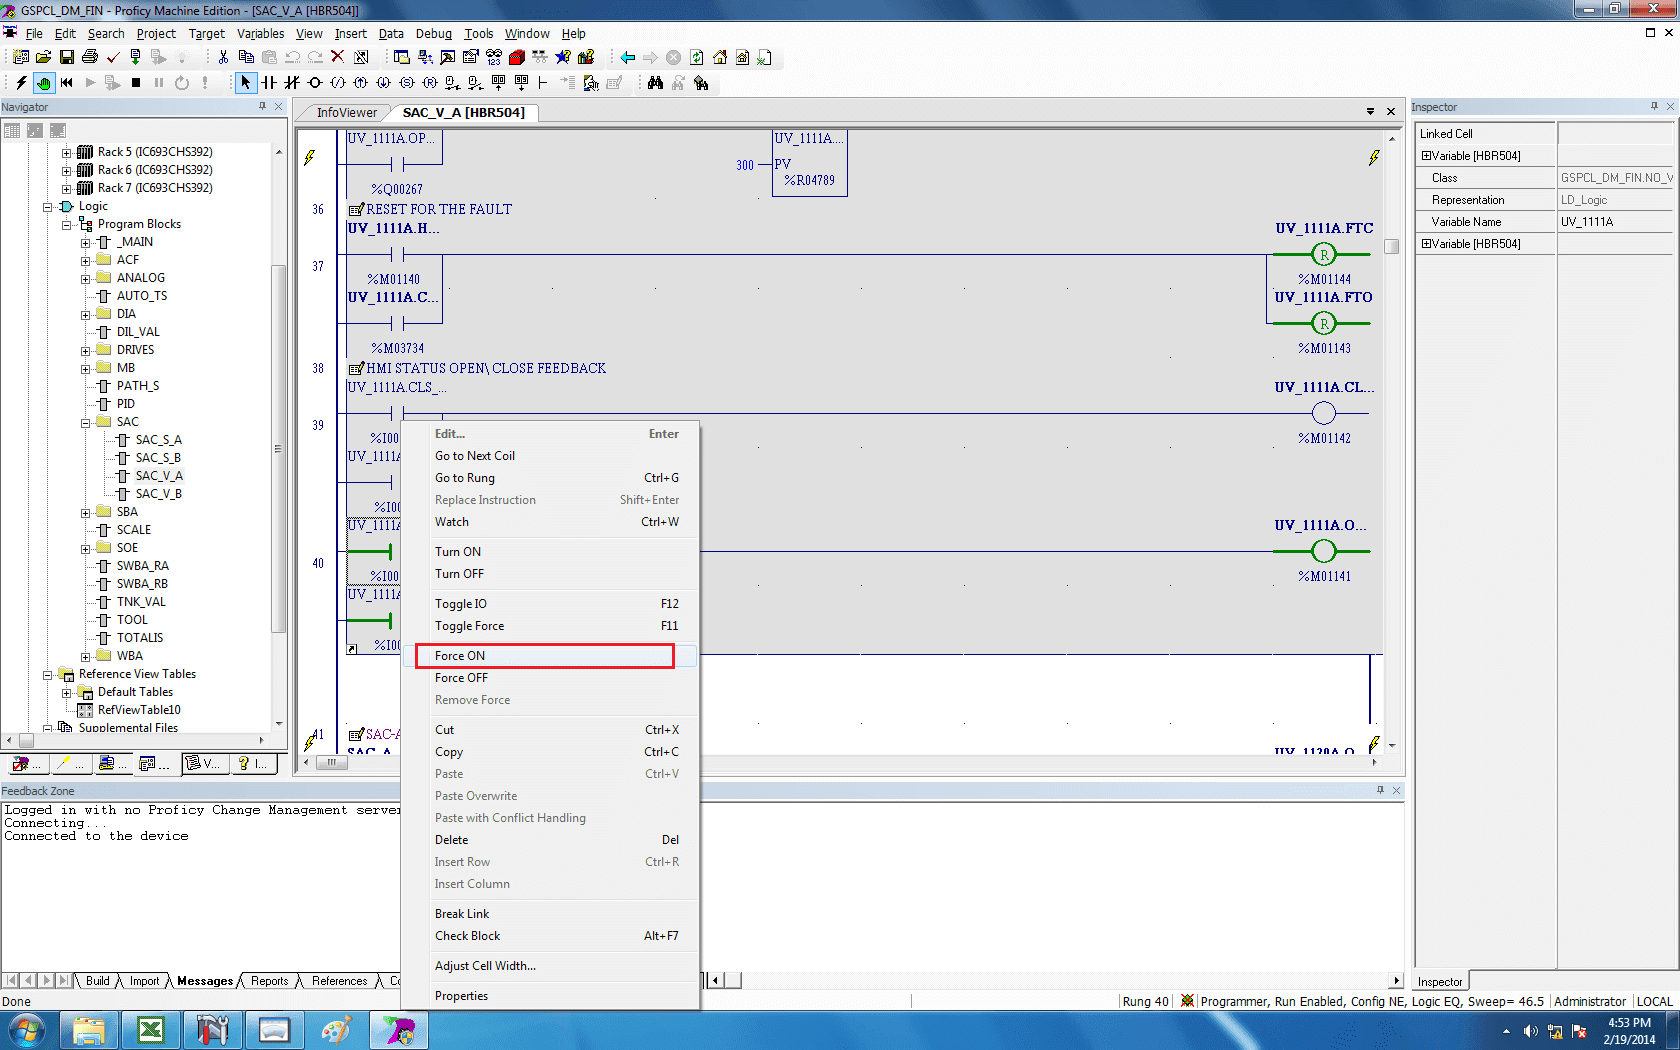Switch to the Reports feedback tab
The height and width of the screenshot is (1050, 1680).
click(x=268, y=981)
